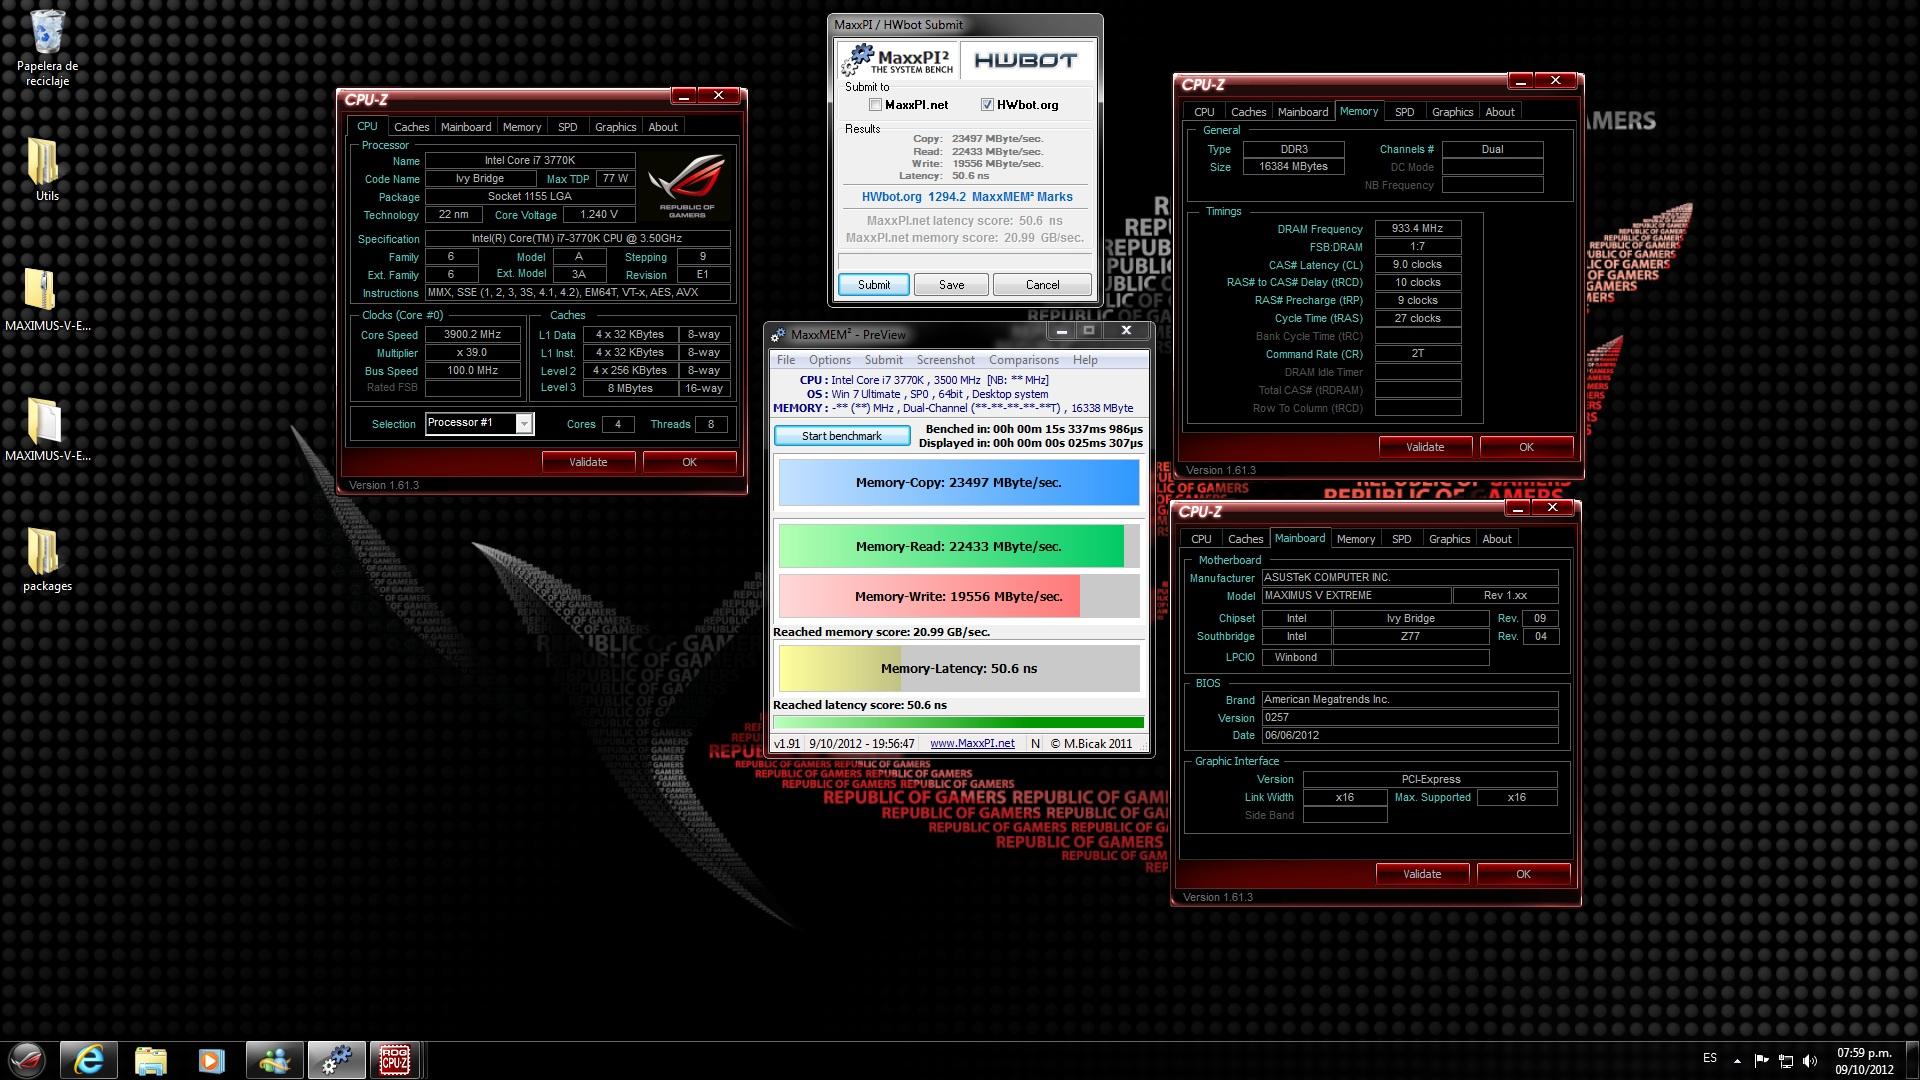Click the 16384 MBytes memory size field
The image size is (1920, 1080).
[1293, 167]
